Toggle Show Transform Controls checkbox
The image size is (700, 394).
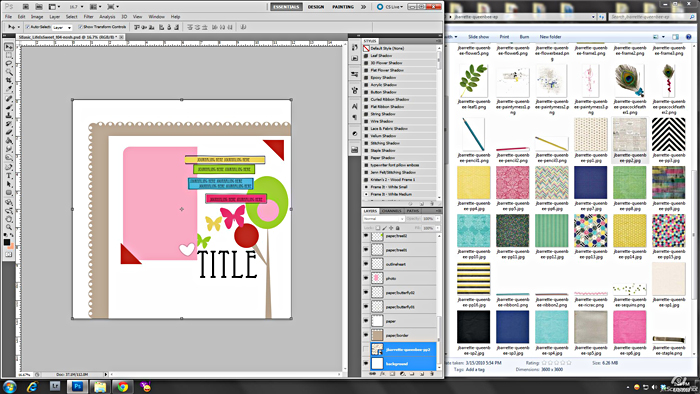pyautogui.click(x=81, y=27)
